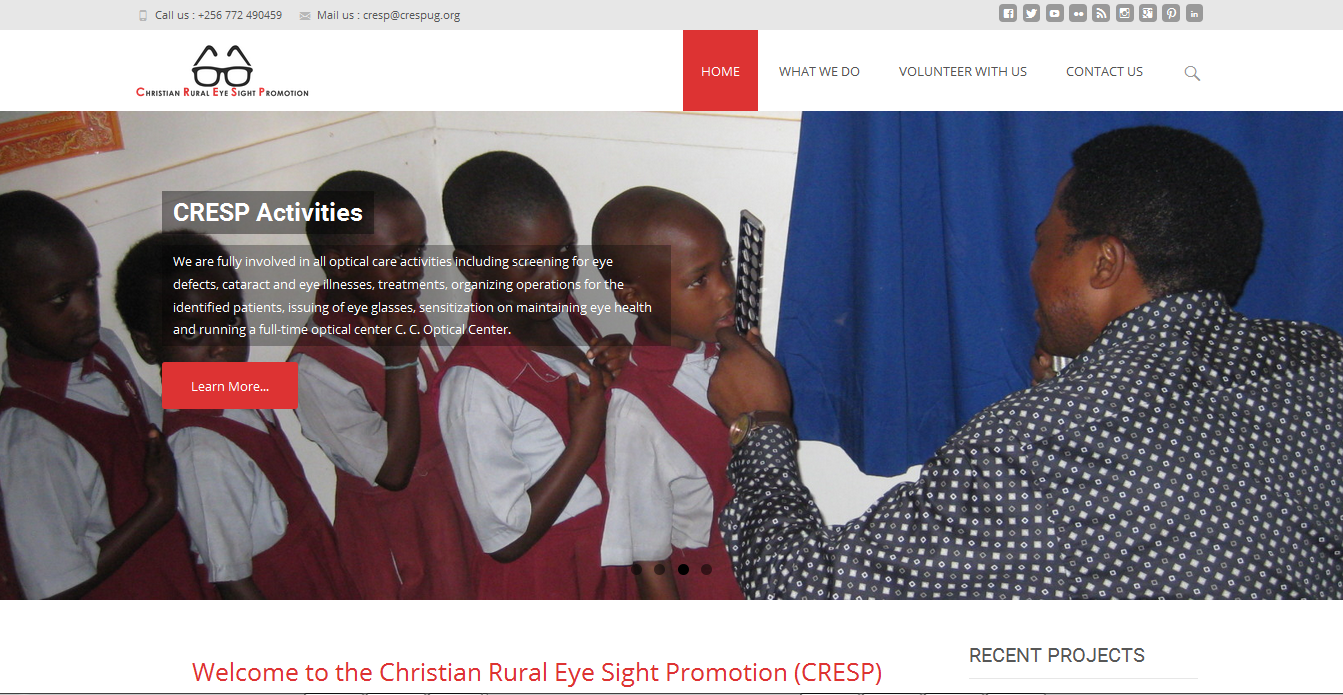
Task: Open the search magnifier icon
Action: click(1192, 72)
